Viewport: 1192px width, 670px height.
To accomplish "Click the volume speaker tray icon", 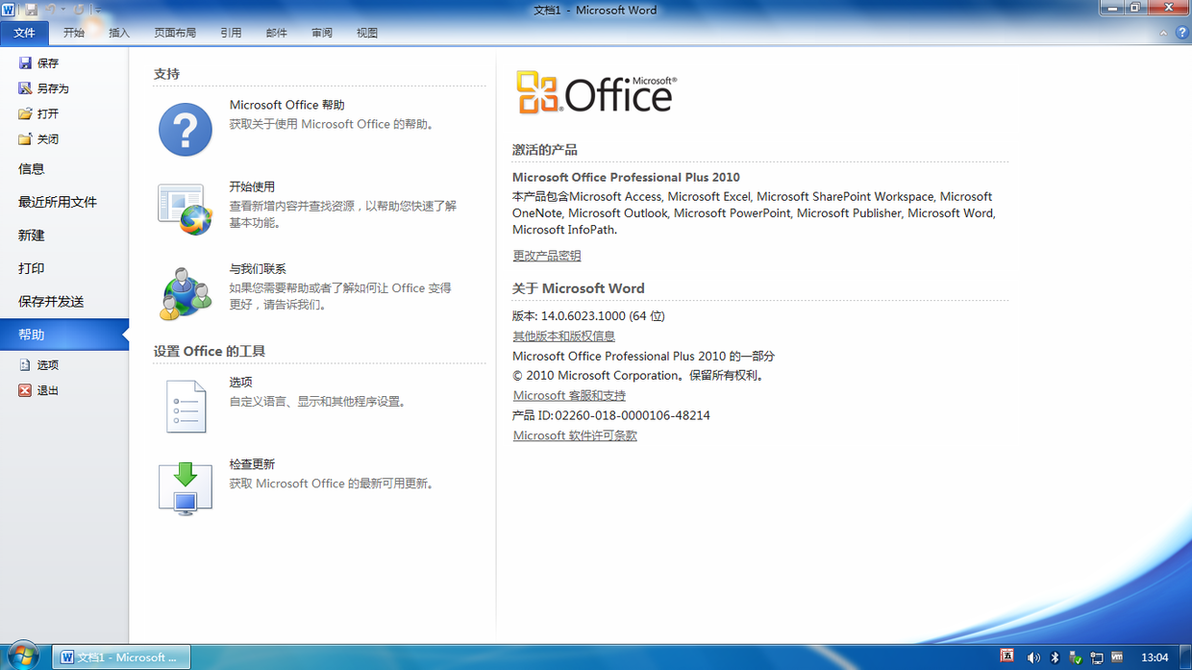I will [1033, 658].
